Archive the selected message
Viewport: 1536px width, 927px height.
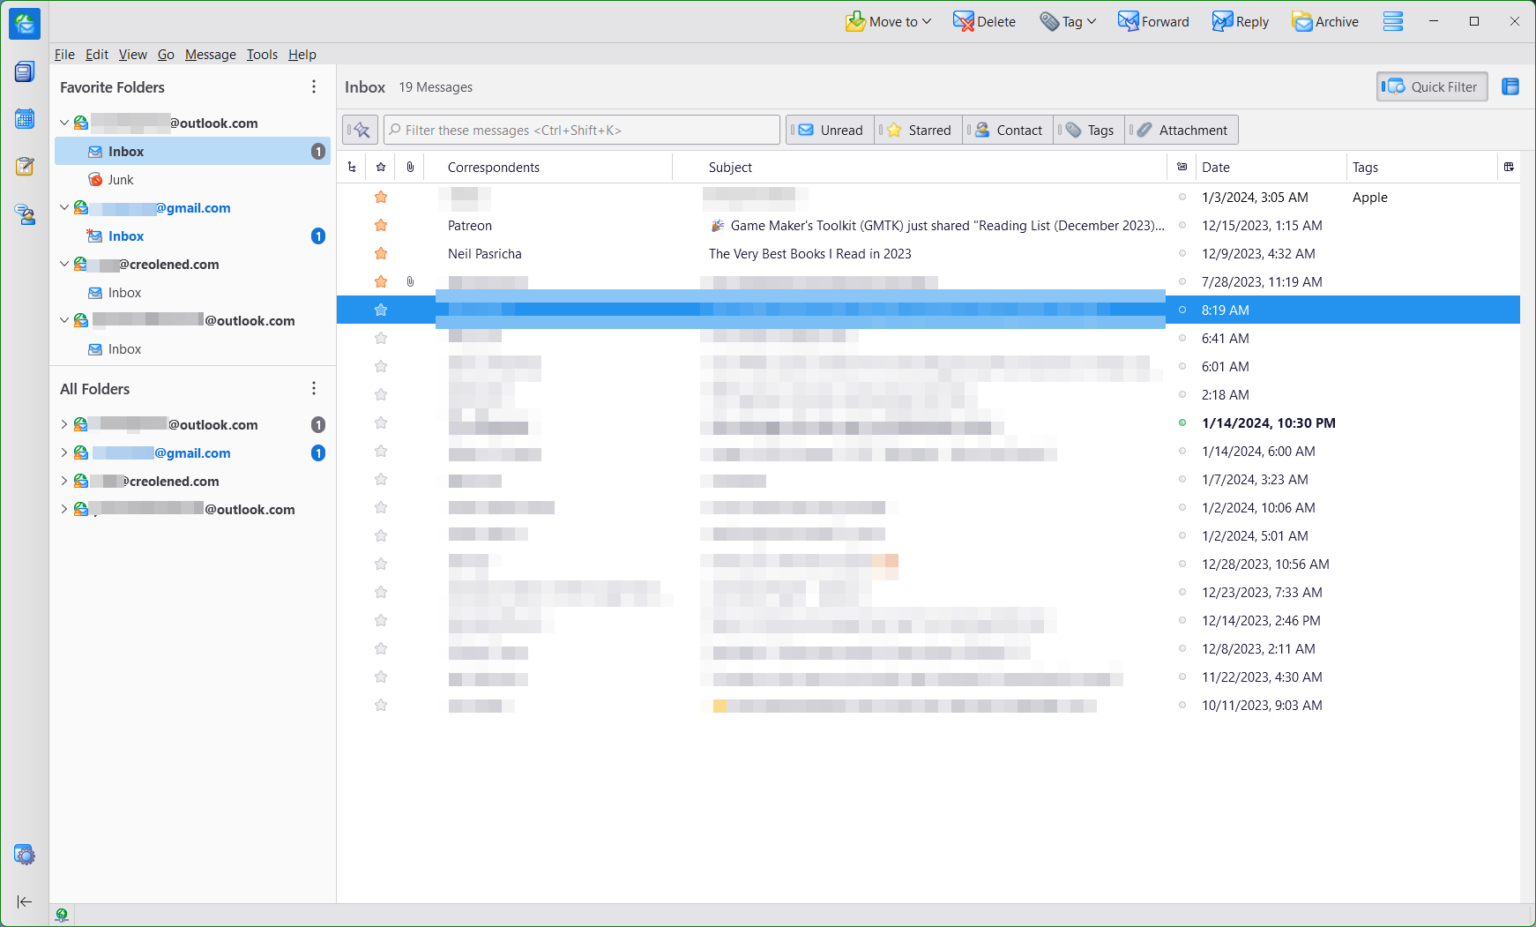tap(1325, 22)
